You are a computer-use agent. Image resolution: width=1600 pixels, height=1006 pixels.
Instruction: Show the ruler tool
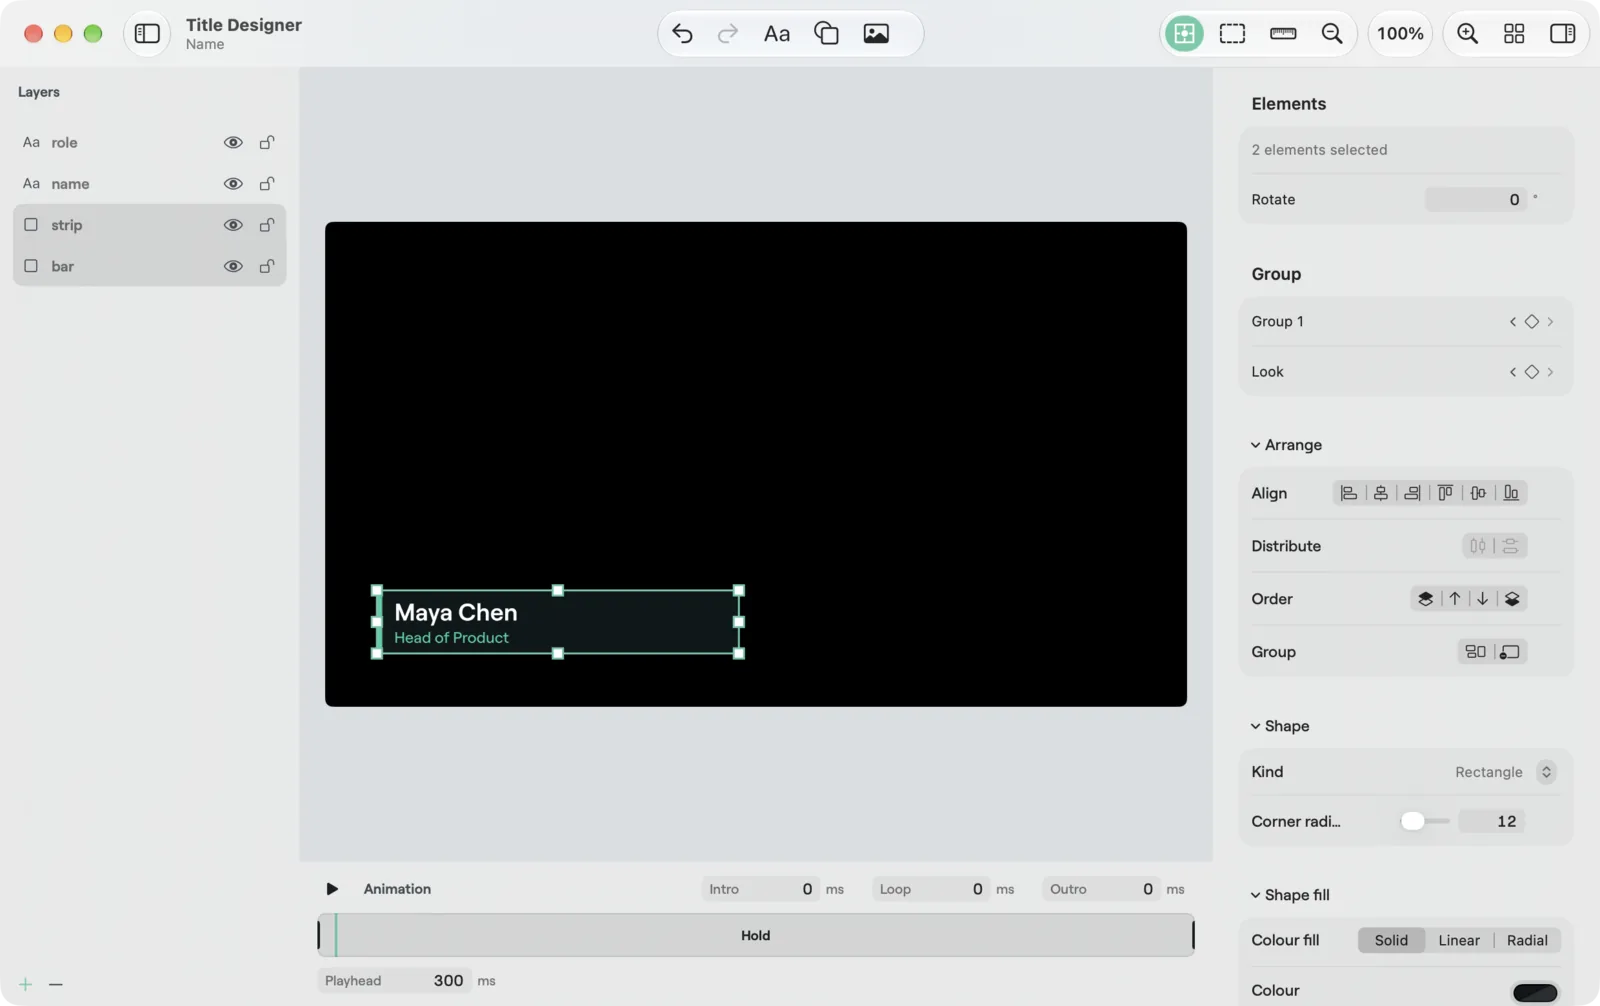[x=1283, y=33]
